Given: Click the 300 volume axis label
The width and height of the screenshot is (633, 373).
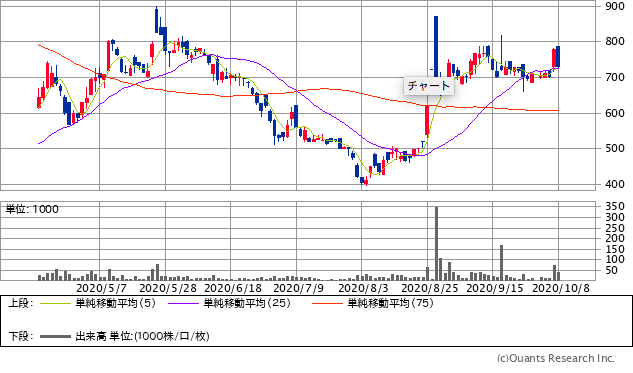Looking at the screenshot, I should point(615,217).
